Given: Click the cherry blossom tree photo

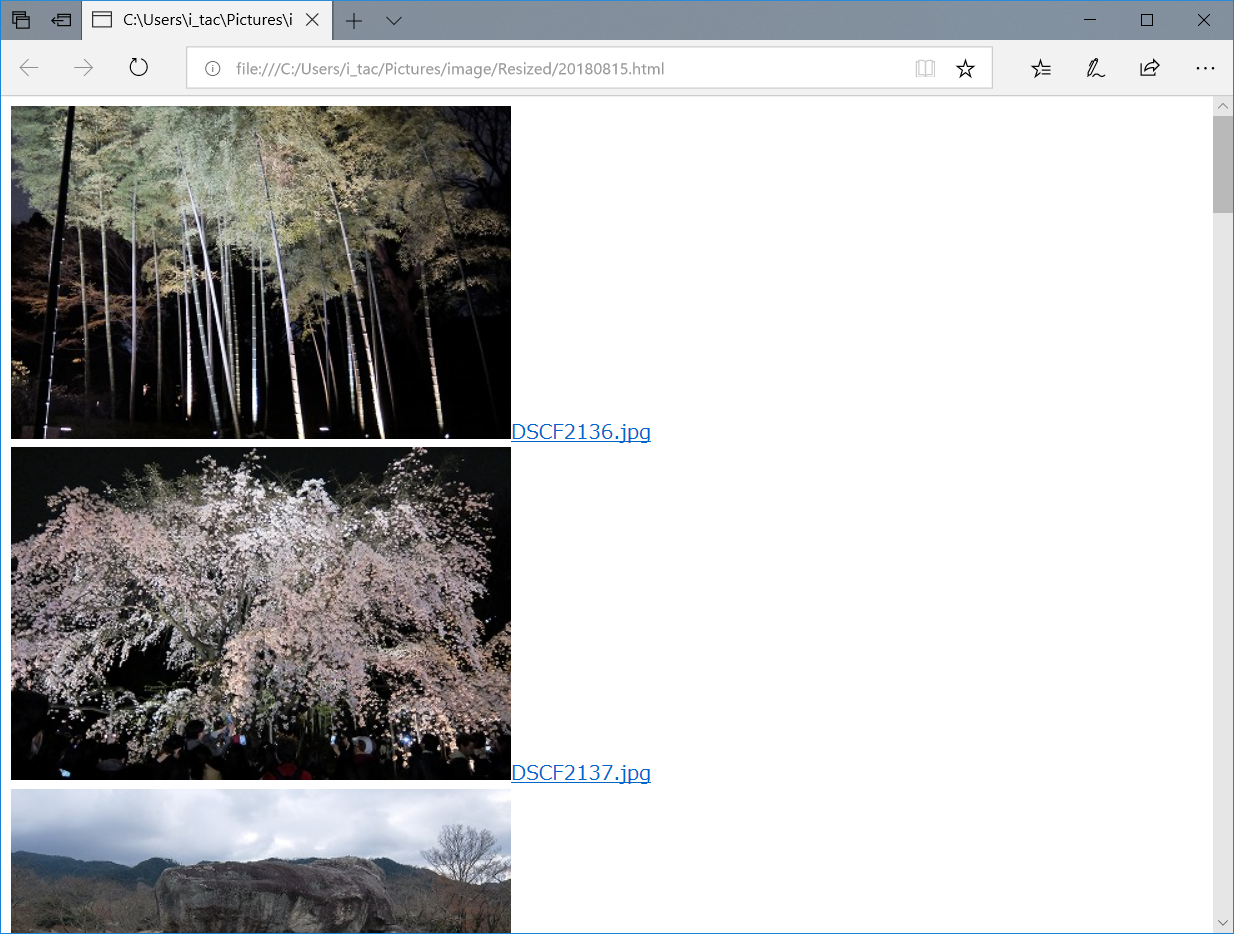Looking at the screenshot, I should (x=260, y=613).
